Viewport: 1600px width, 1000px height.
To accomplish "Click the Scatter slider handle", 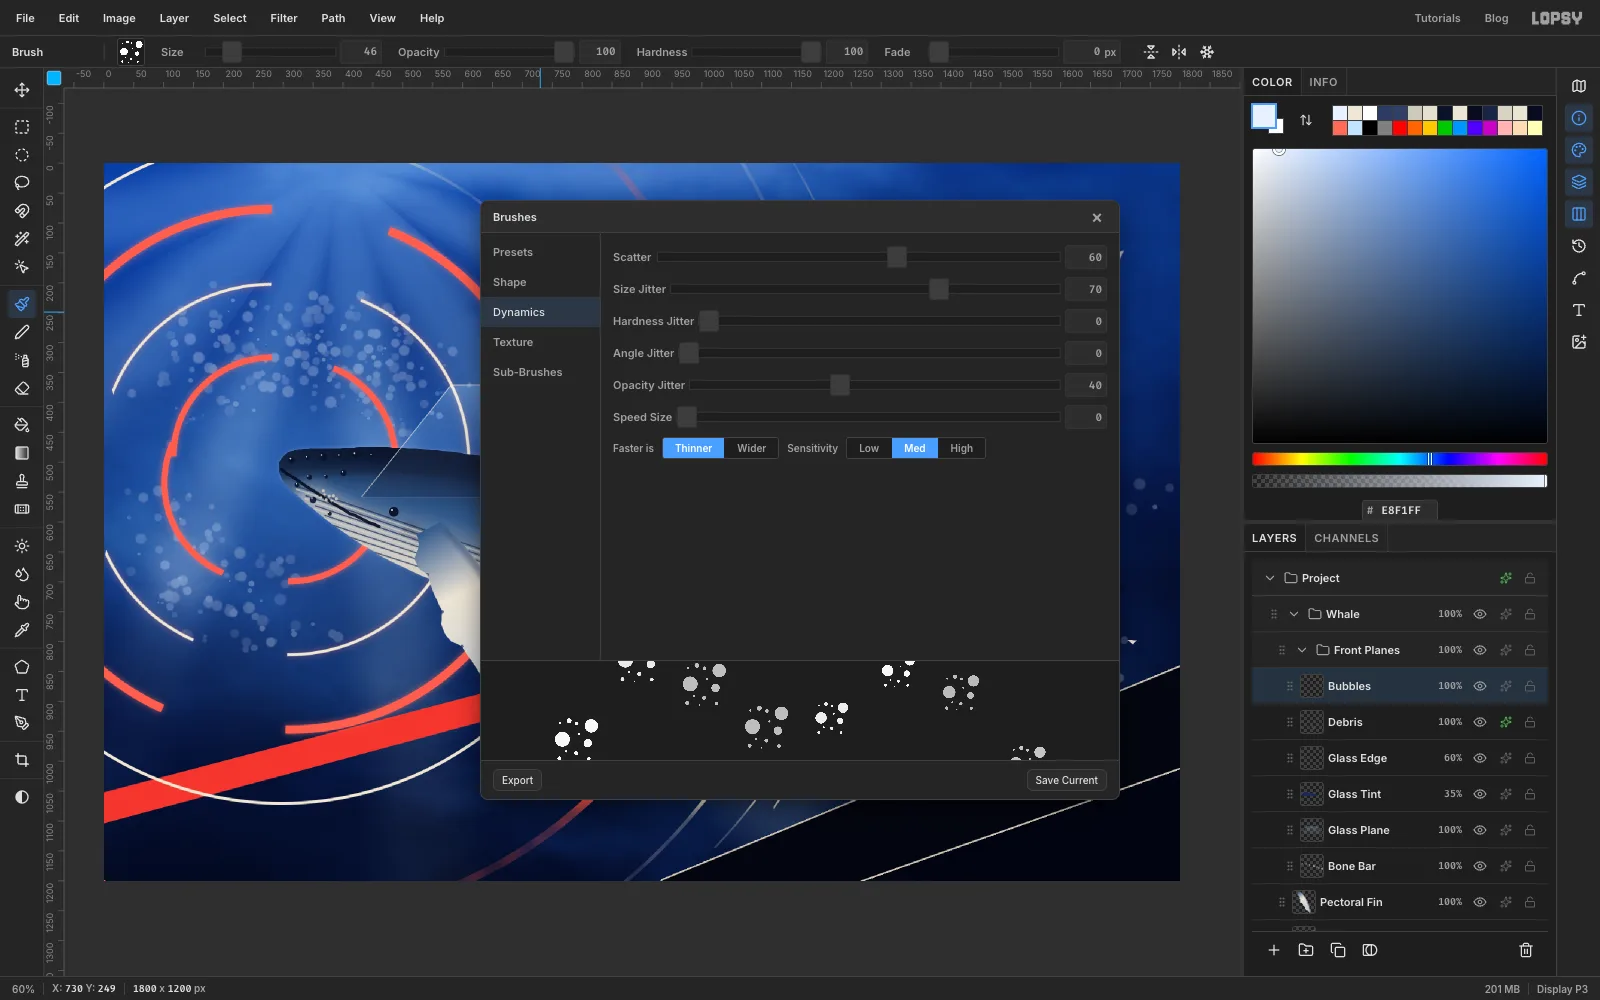I will point(897,257).
